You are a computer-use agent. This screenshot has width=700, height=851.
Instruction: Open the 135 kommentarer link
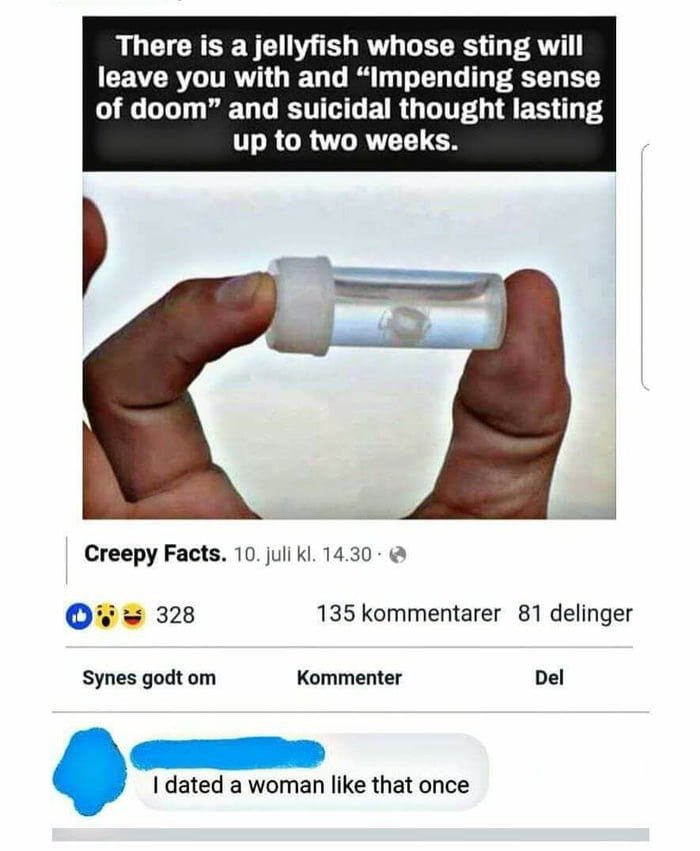pyautogui.click(x=408, y=614)
